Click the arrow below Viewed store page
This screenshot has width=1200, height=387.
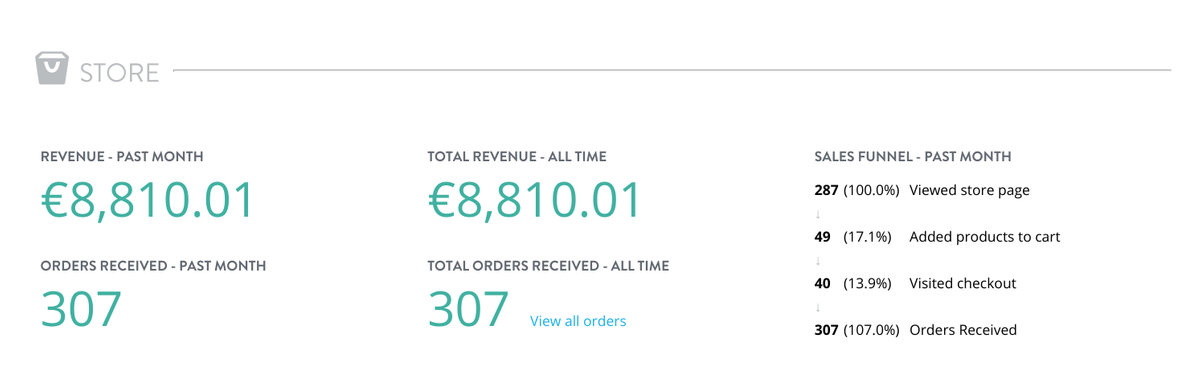tap(818, 214)
